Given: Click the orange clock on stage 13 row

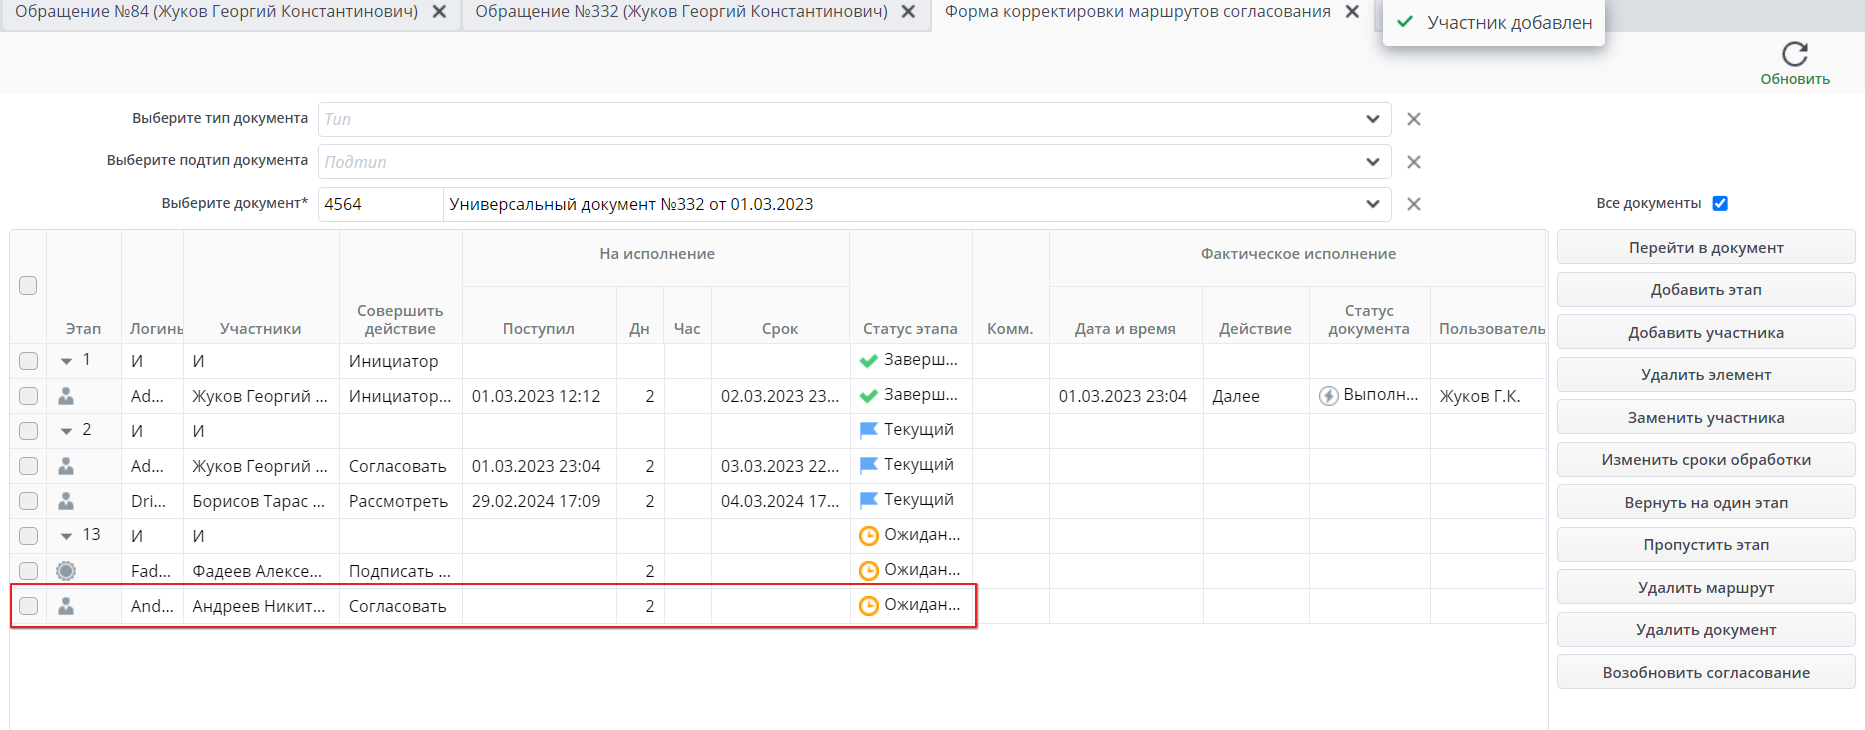Looking at the screenshot, I should (869, 536).
